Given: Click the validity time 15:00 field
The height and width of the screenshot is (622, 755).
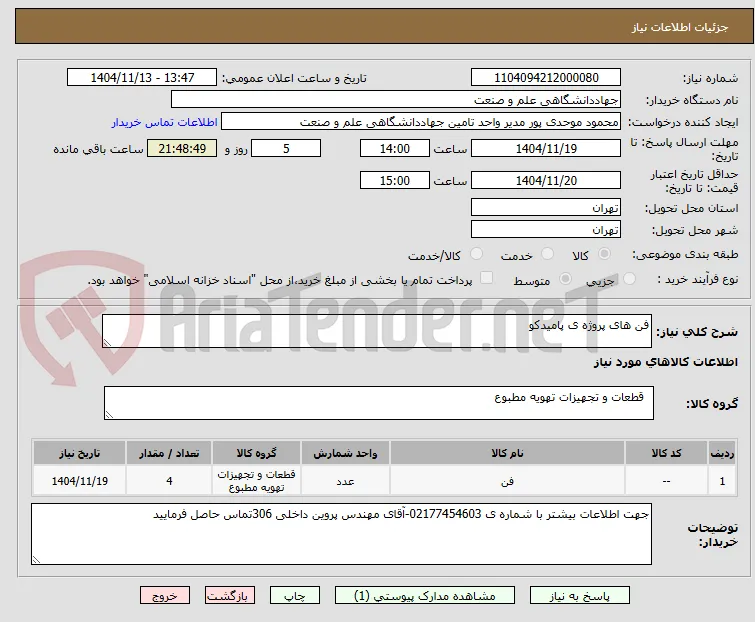Looking at the screenshot, I should click(x=395, y=180).
